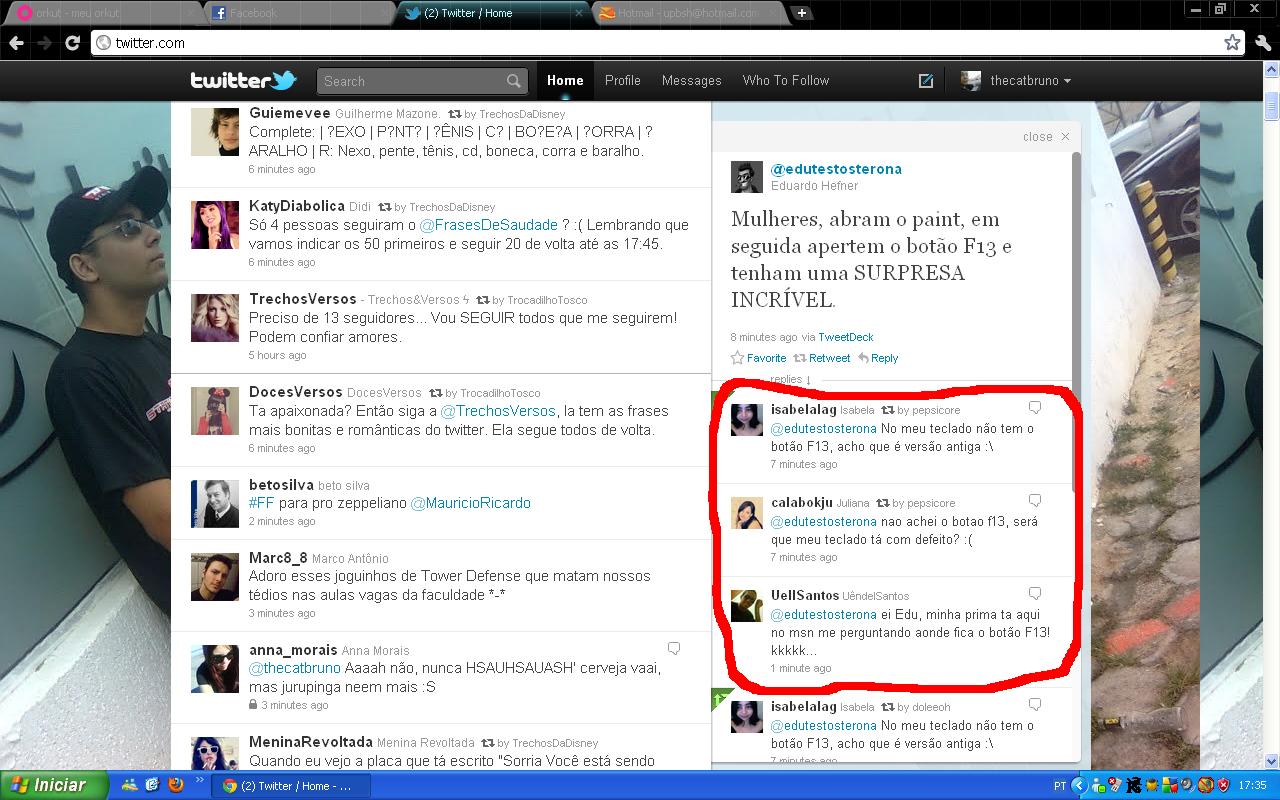The height and width of the screenshot is (800, 1280).
Task: Open Eduardo Hefner's avatar in panel
Action: click(x=747, y=177)
